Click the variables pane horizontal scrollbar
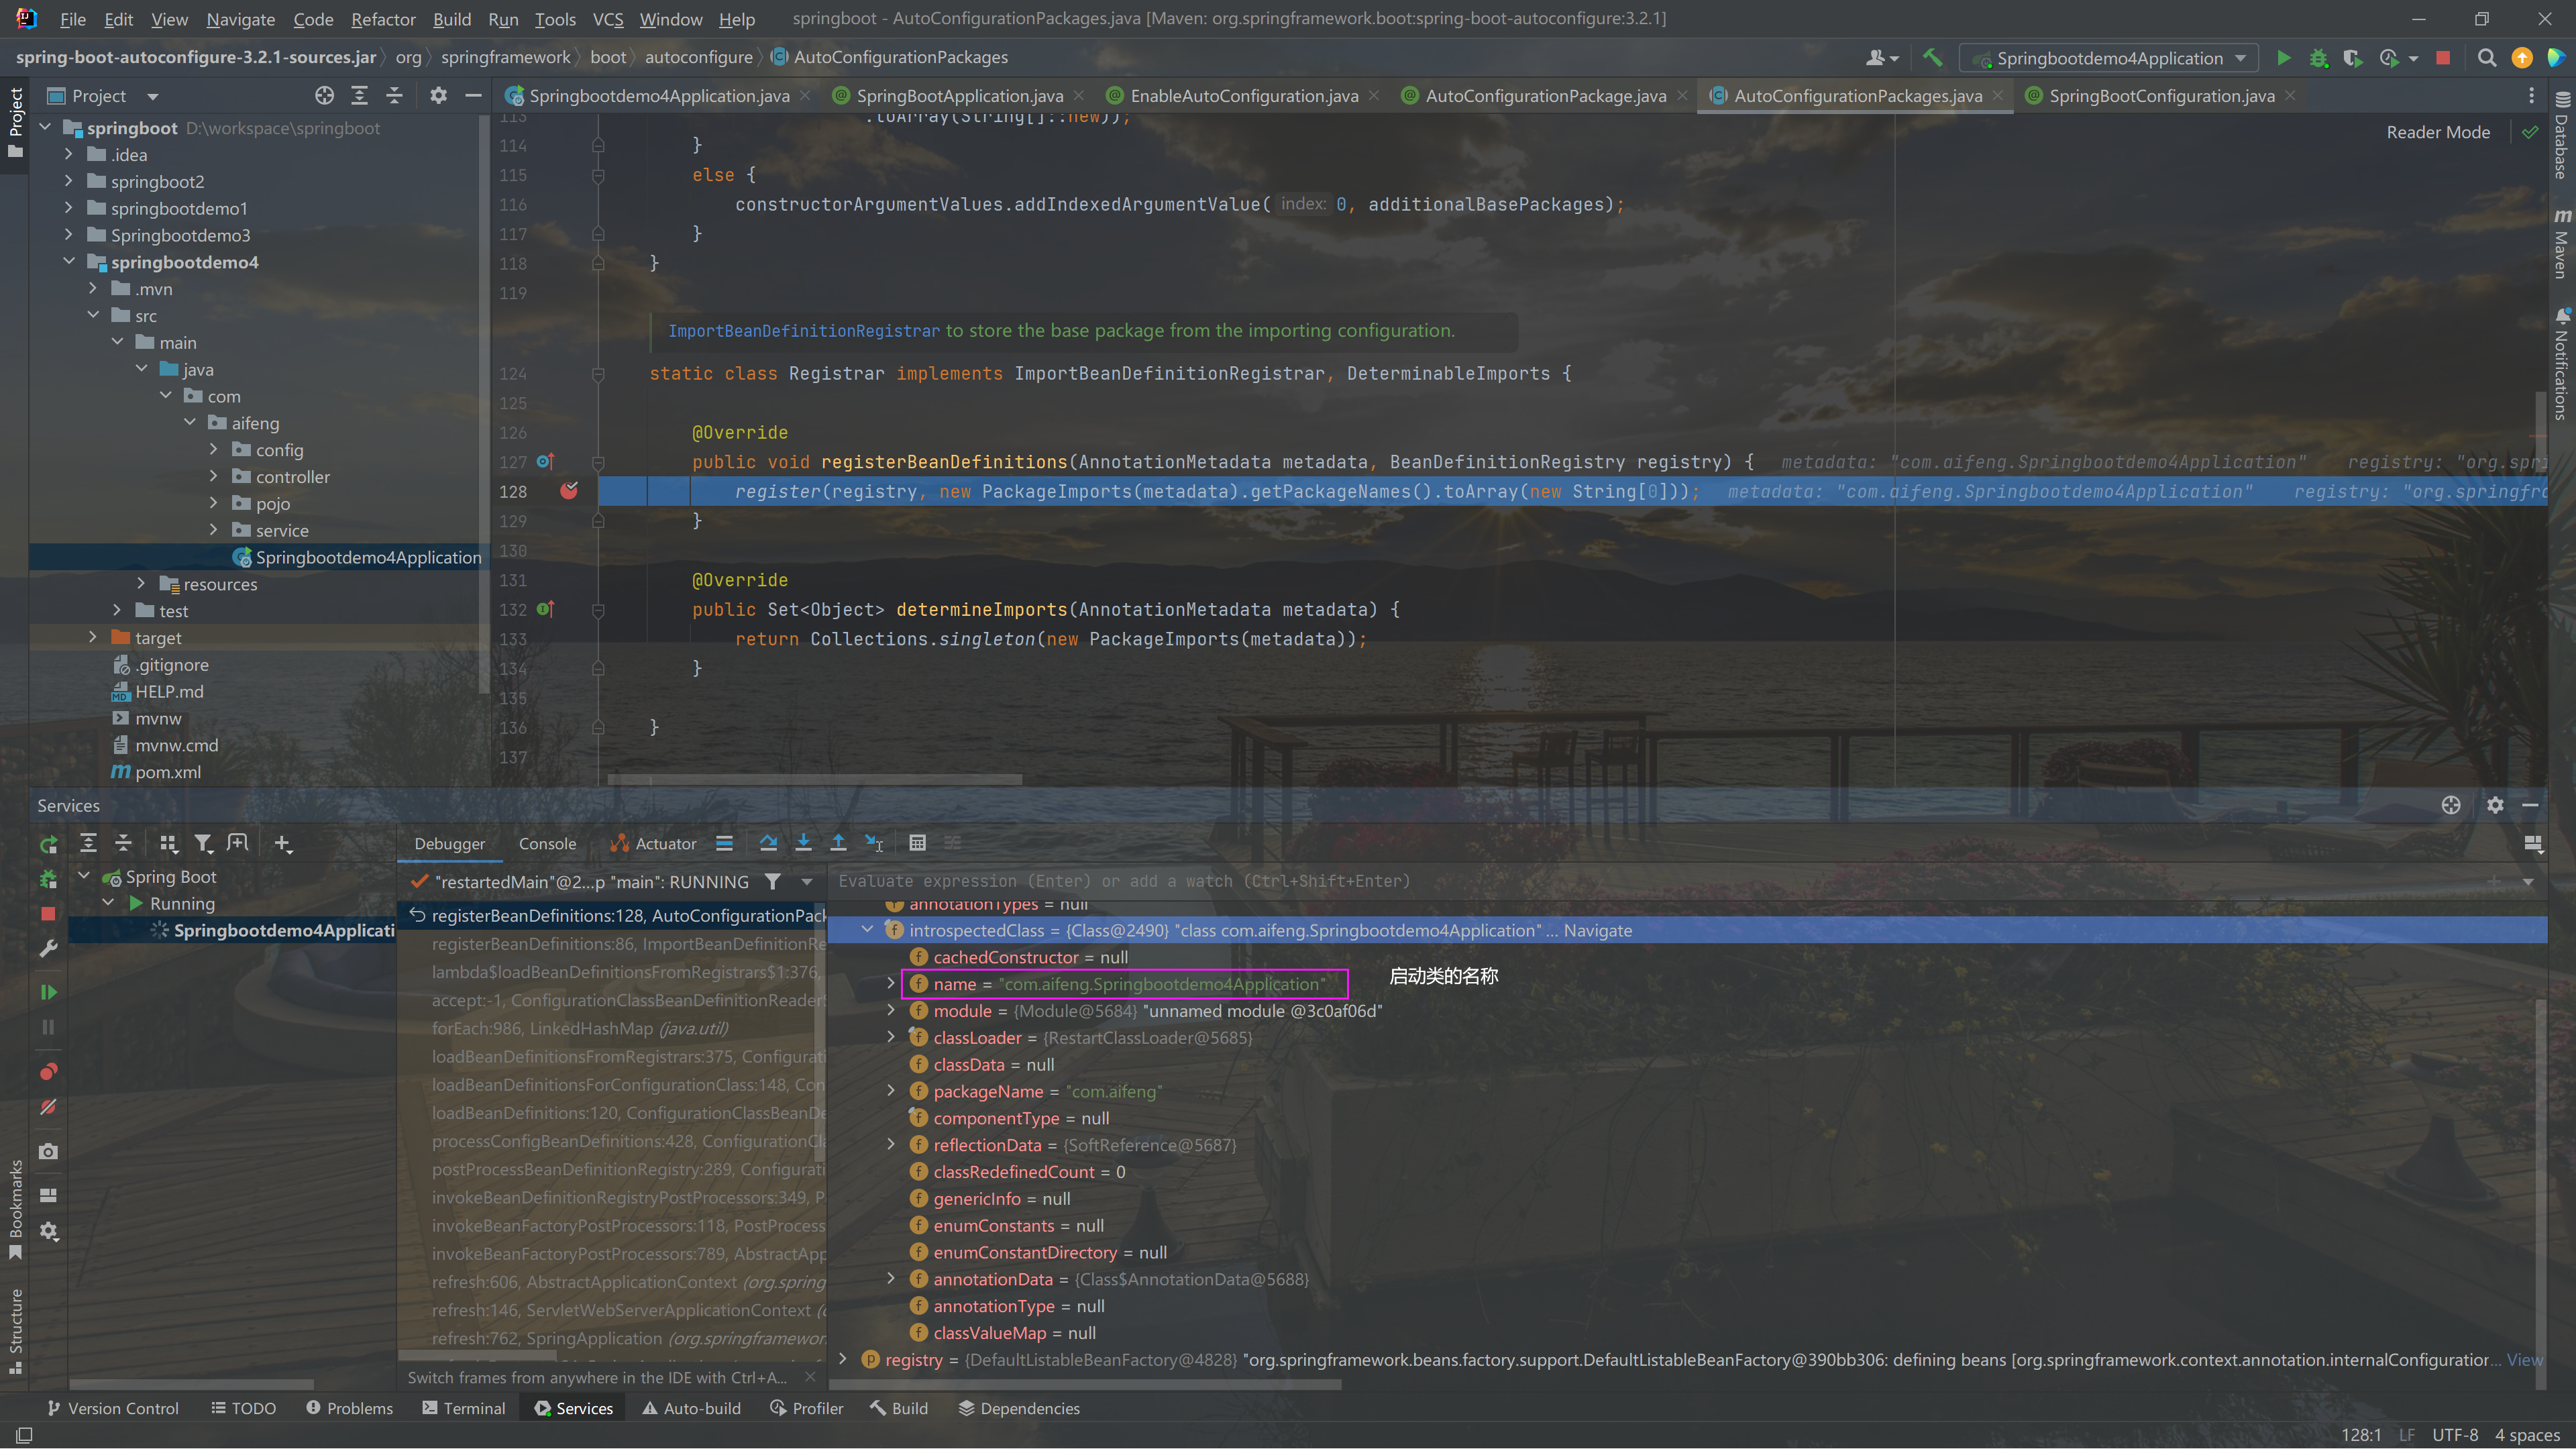Screen dimensions: 2576x1449 (x=1085, y=1385)
